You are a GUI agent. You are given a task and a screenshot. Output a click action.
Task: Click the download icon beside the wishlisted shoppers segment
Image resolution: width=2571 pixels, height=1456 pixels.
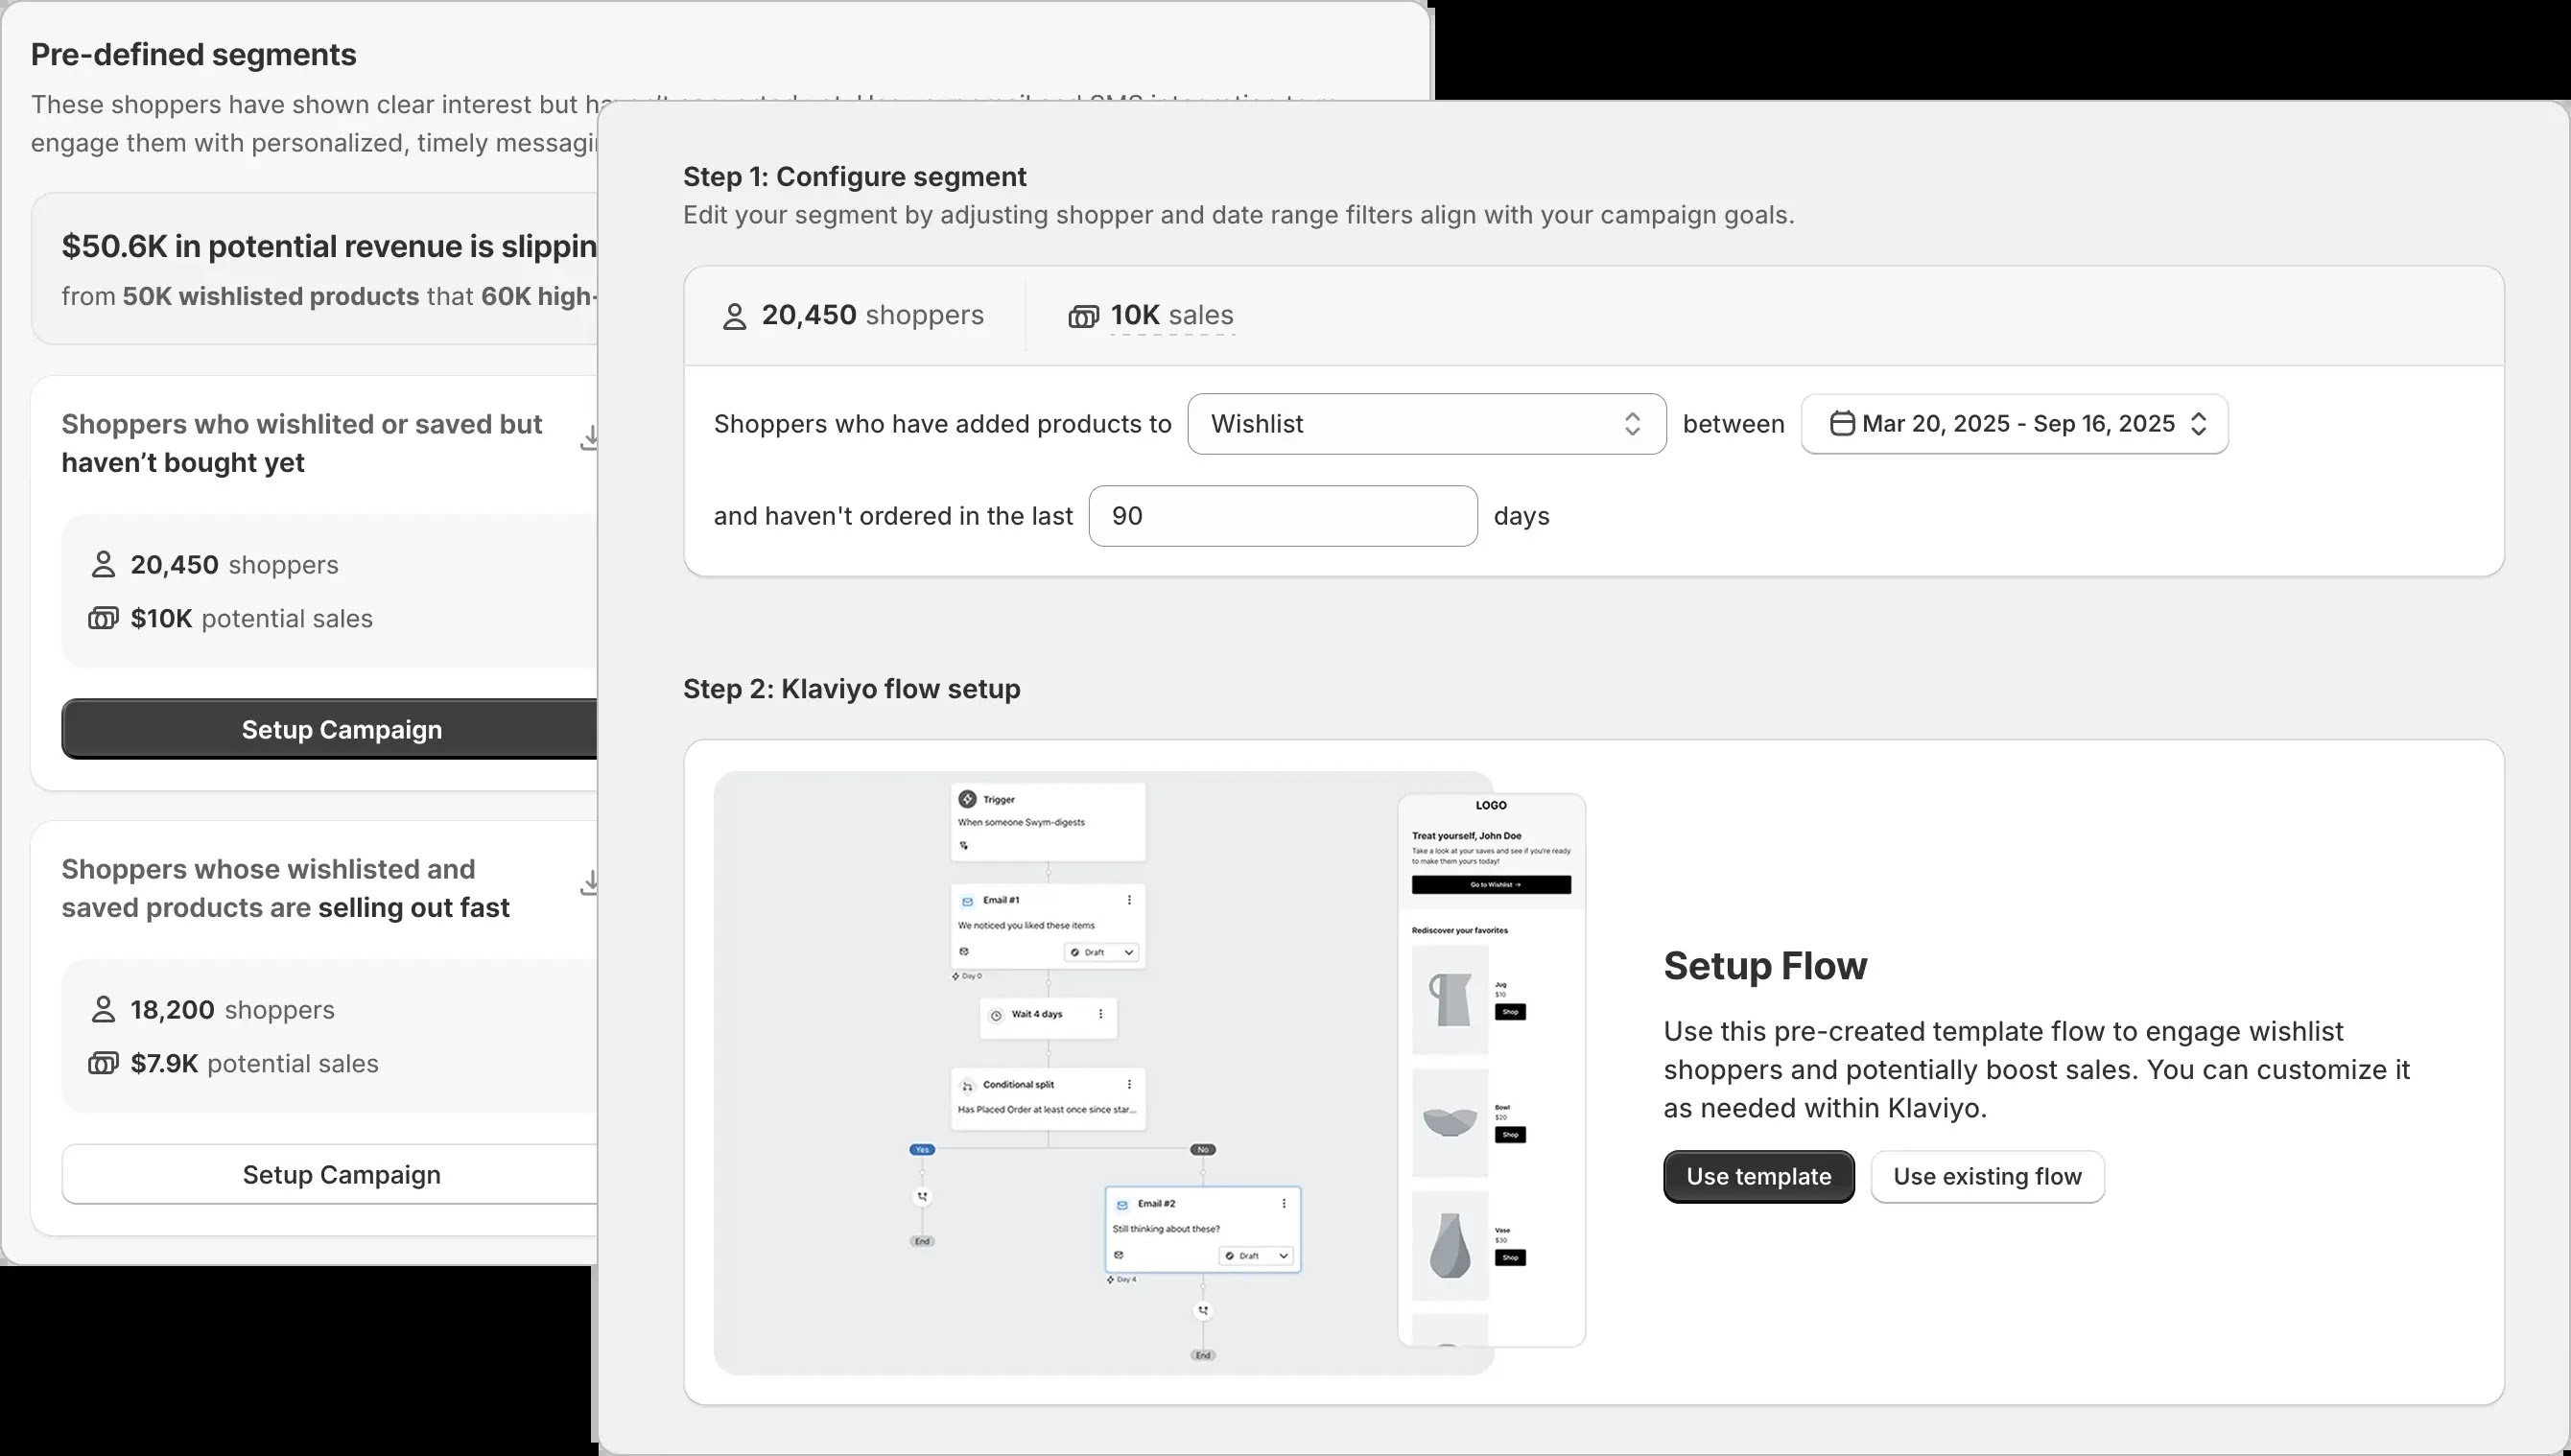(x=590, y=437)
